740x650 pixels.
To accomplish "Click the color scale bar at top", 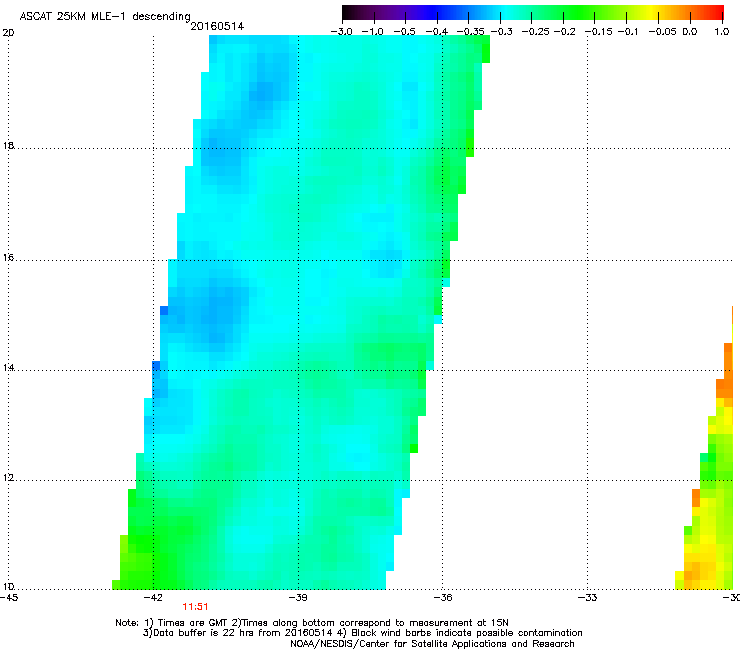I will coord(532,12).
